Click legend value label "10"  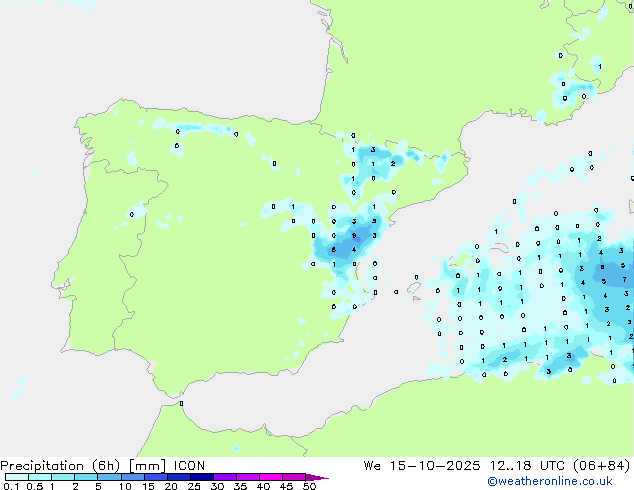coord(125,486)
